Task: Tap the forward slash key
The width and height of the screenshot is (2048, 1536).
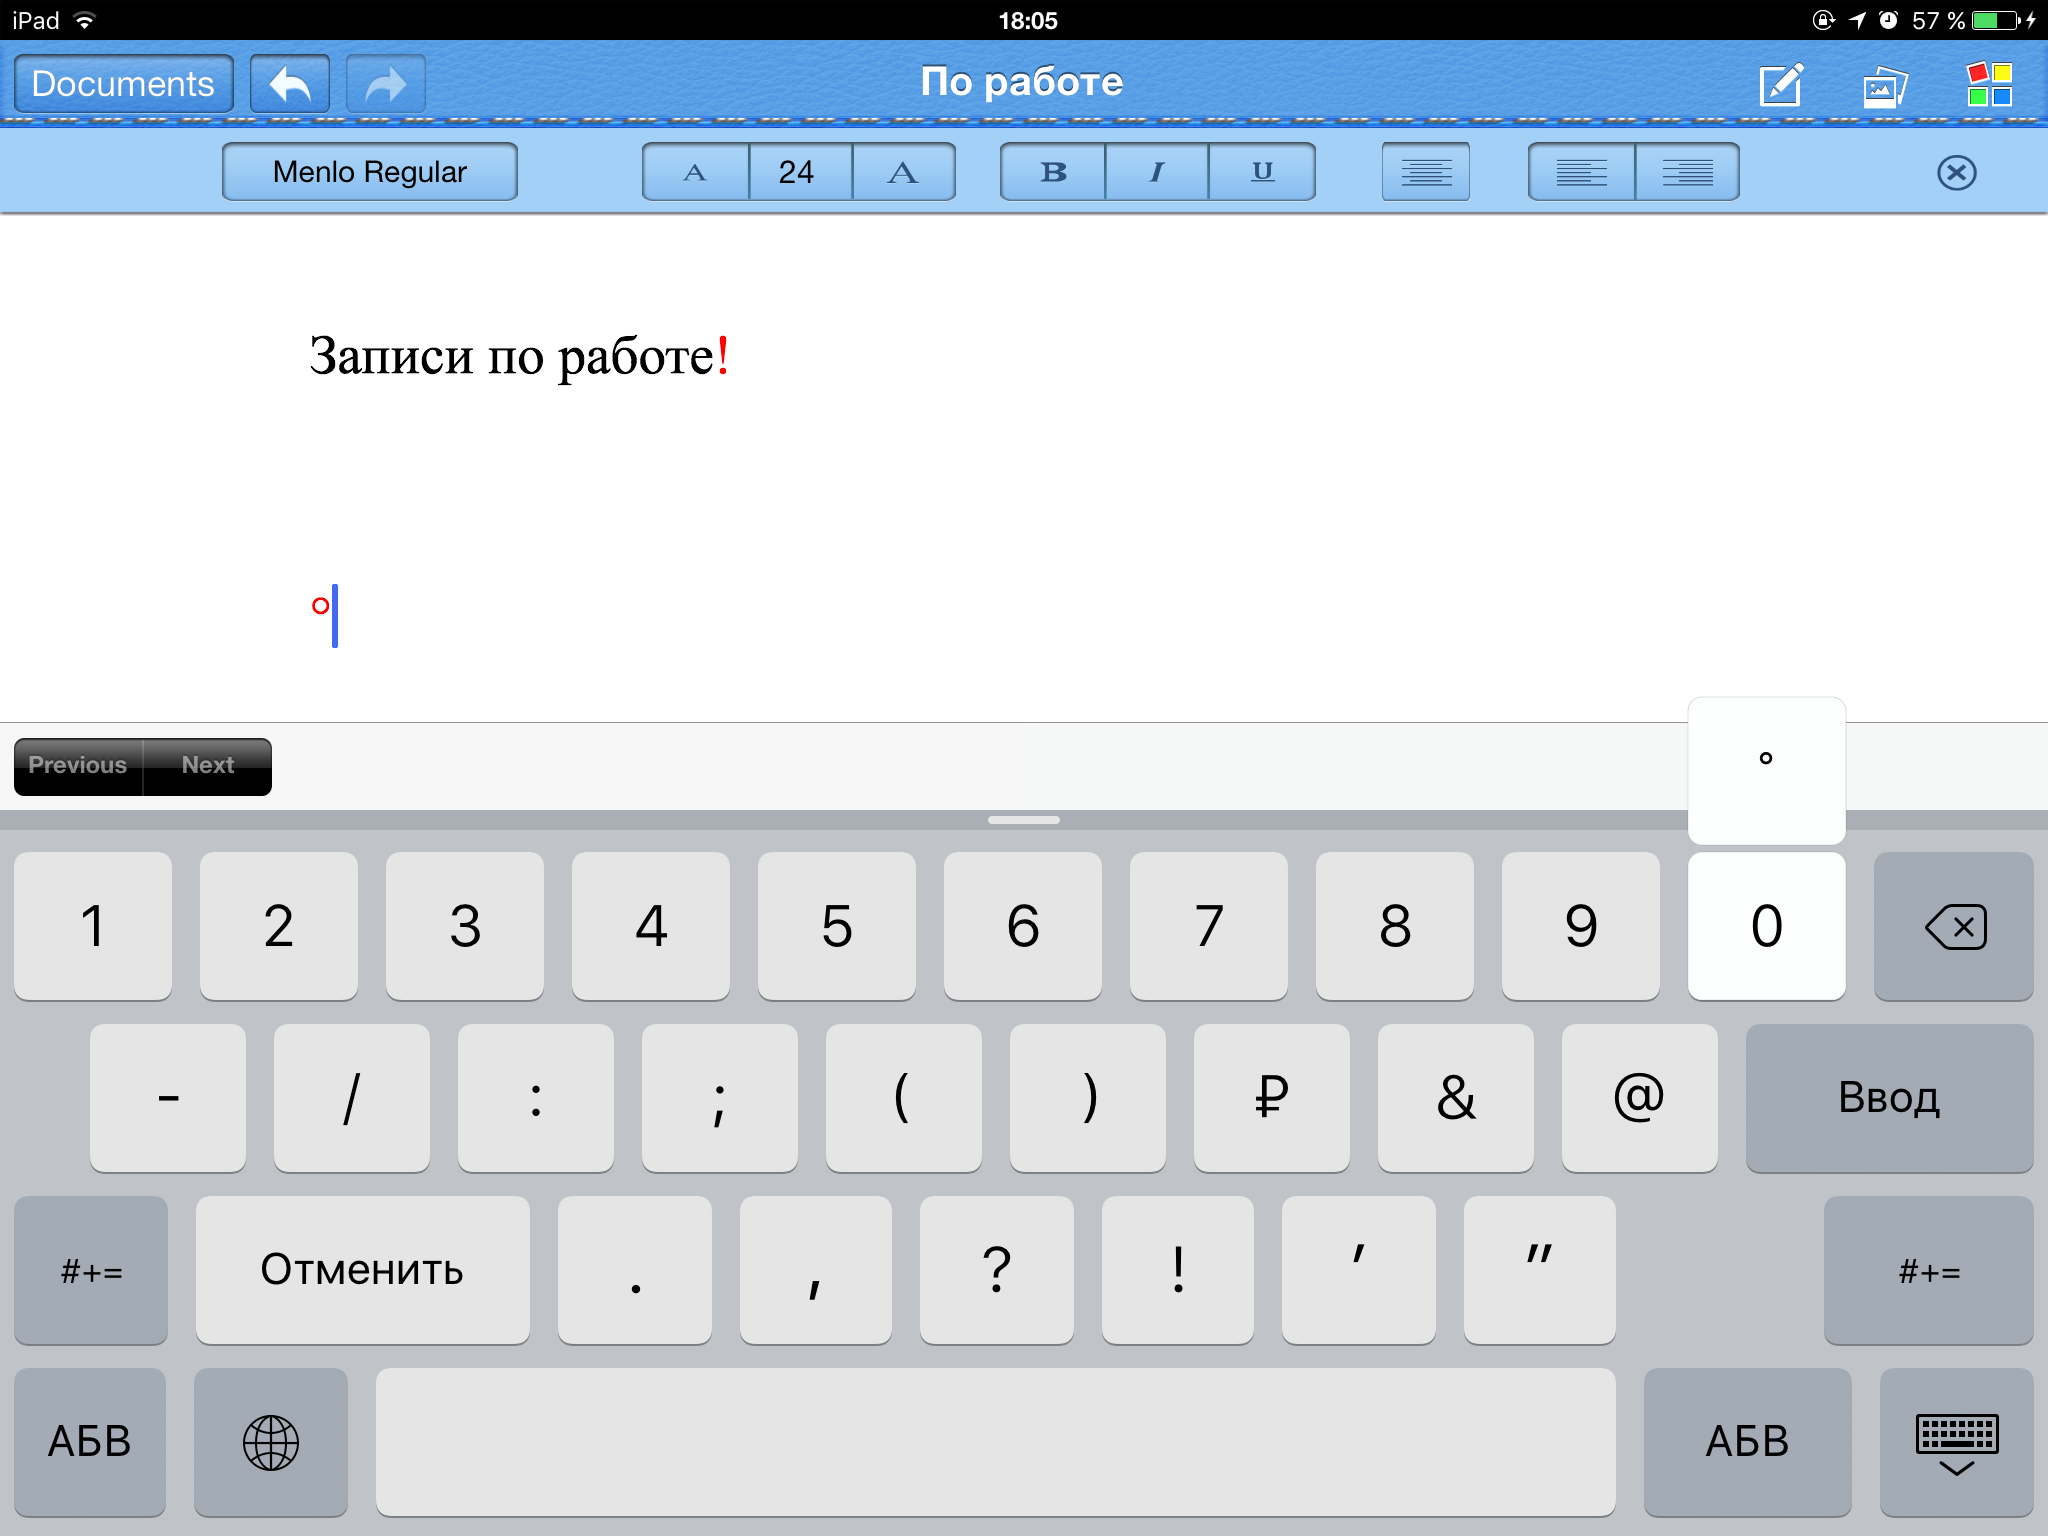Action: (351, 1098)
